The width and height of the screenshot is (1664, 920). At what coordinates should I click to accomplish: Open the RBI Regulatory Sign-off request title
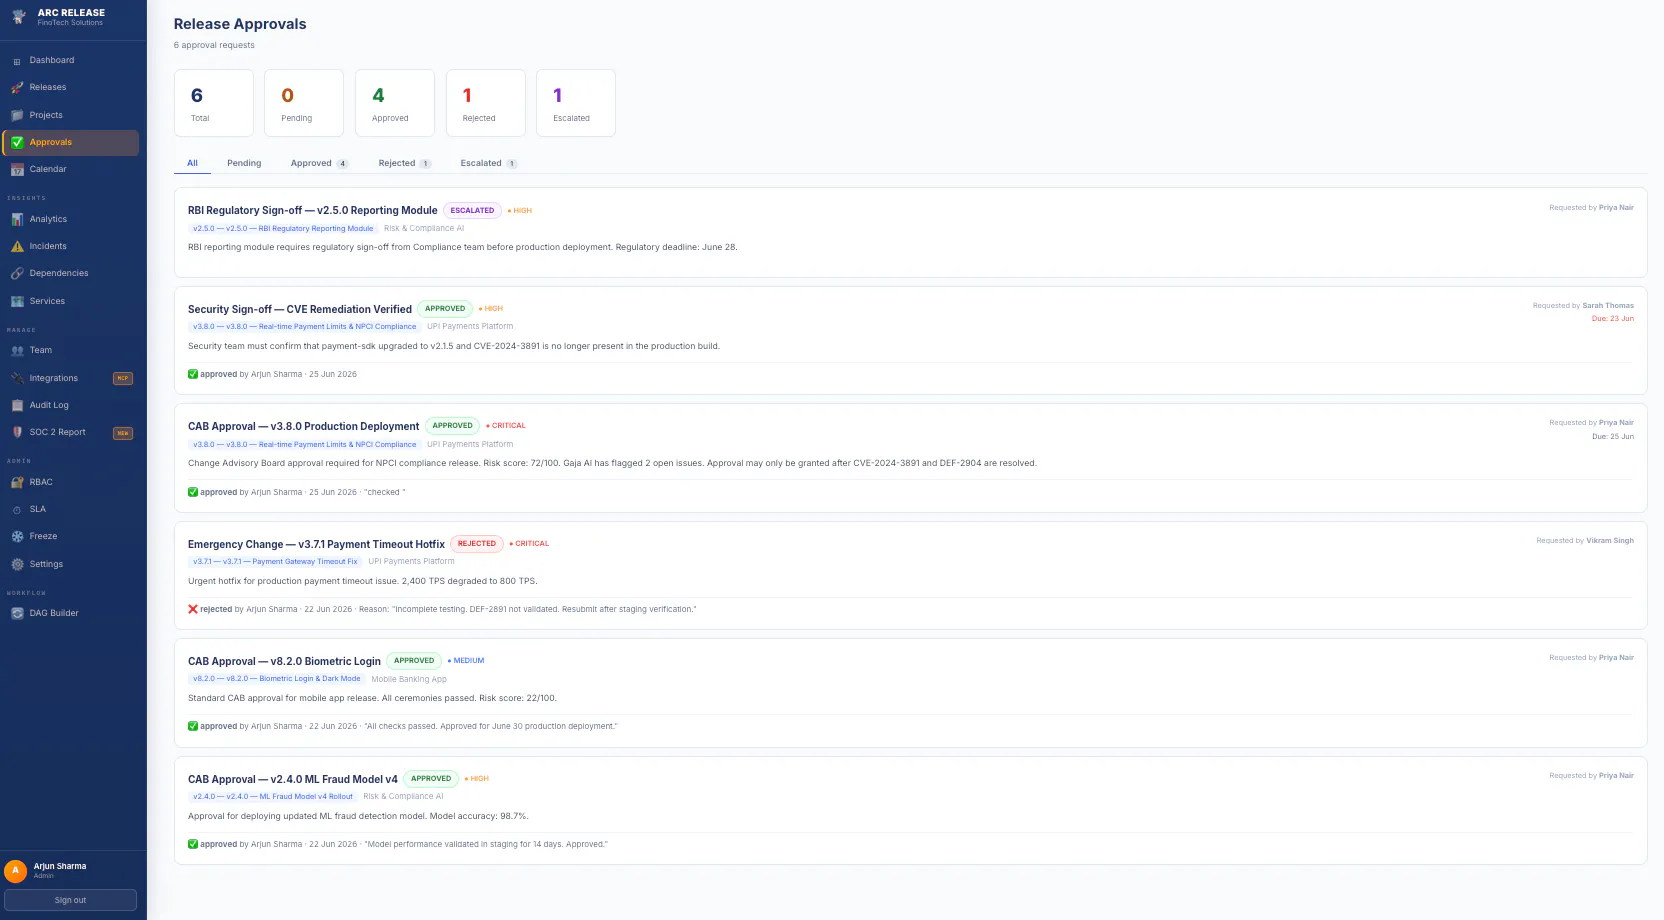click(x=313, y=210)
